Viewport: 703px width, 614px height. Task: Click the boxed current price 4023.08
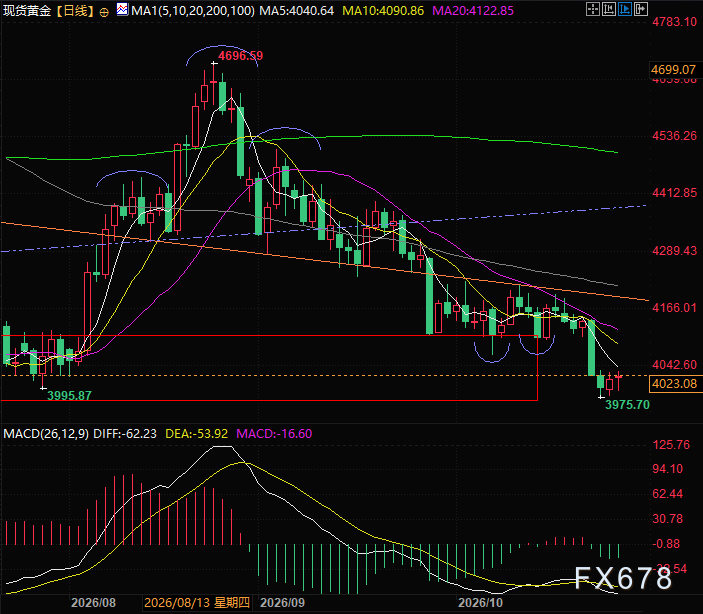(674, 384)
